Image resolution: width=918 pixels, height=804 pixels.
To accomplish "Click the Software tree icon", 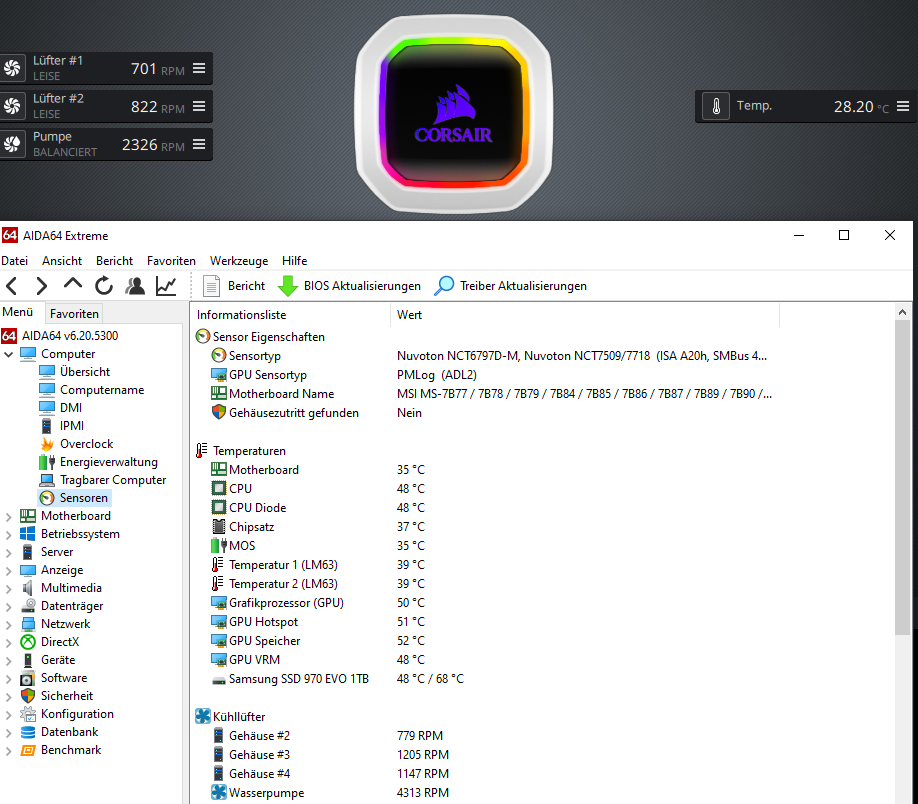I will (28, 678).
